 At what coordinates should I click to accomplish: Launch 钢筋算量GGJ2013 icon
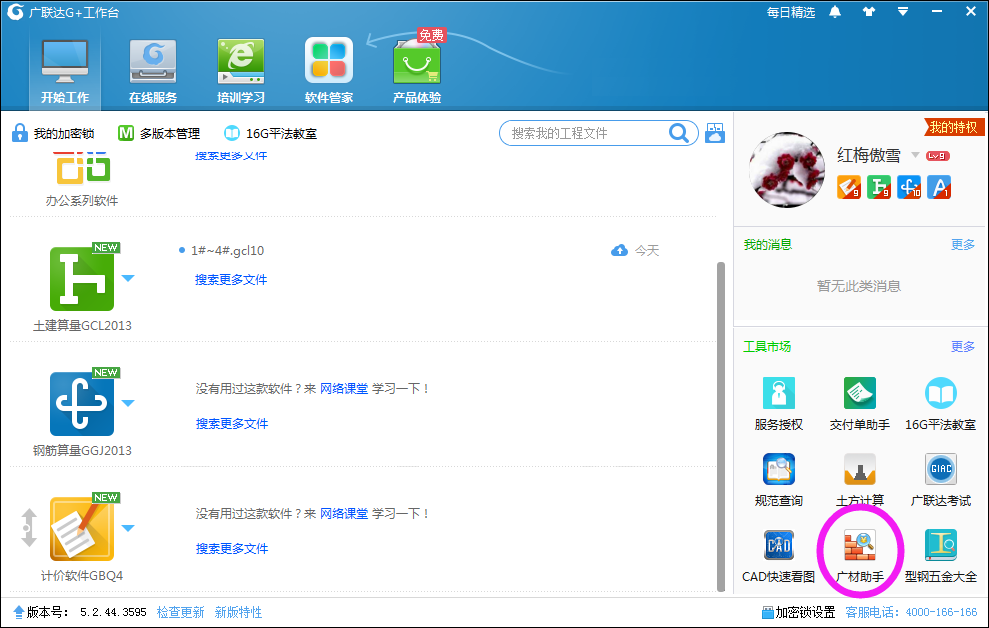[82, 404]
